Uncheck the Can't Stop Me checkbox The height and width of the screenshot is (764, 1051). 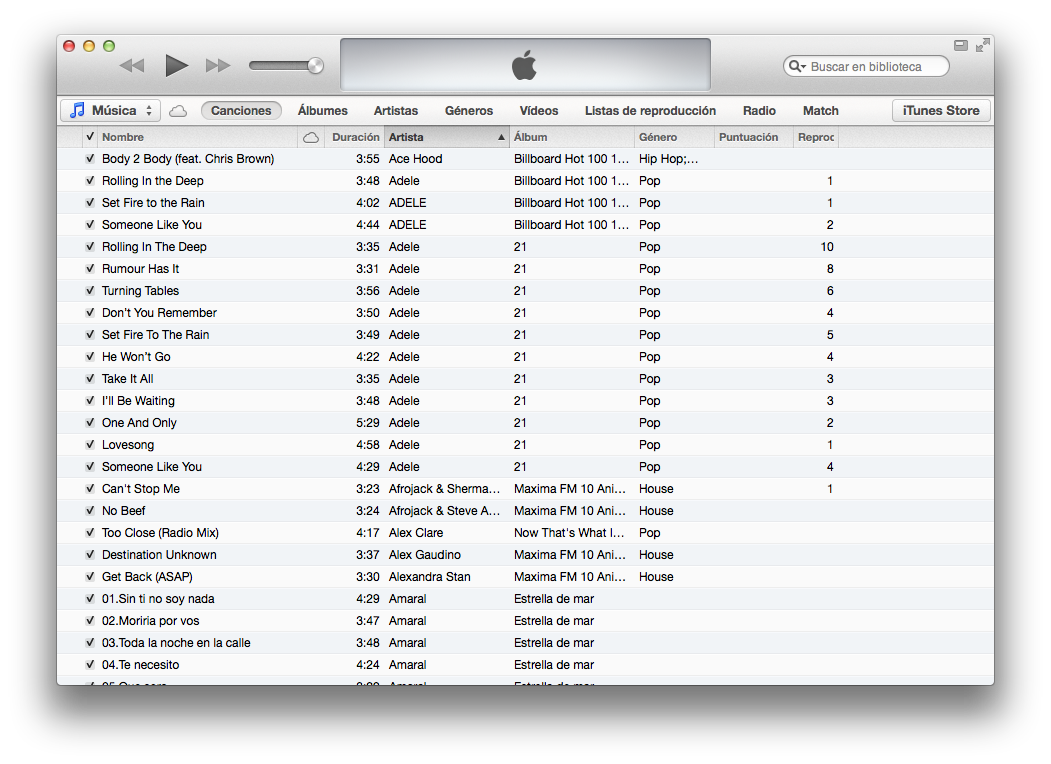(90, 489)
